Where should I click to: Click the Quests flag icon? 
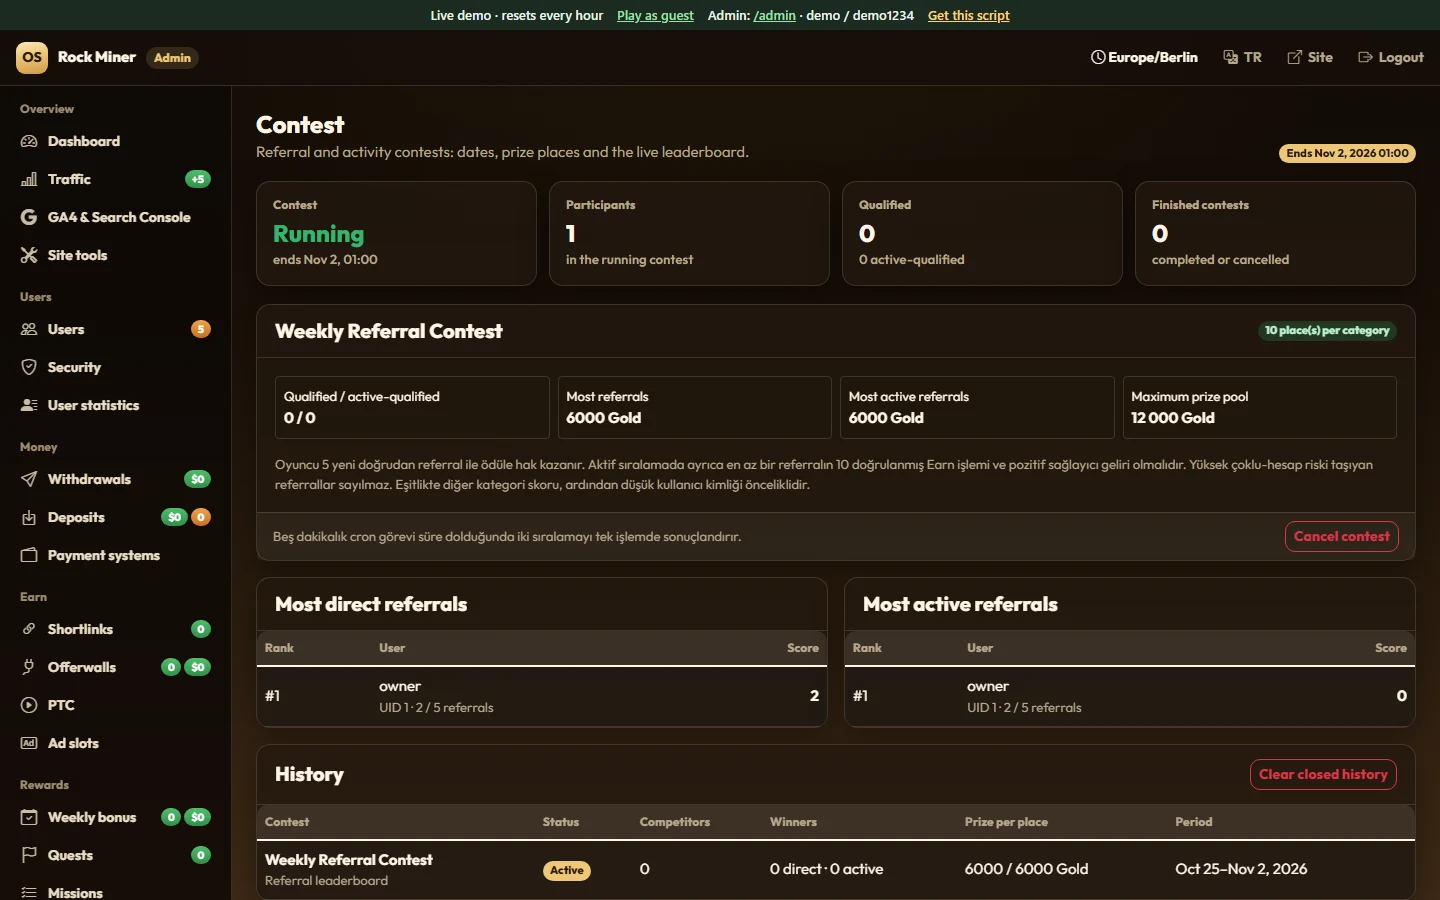point(29,855)
